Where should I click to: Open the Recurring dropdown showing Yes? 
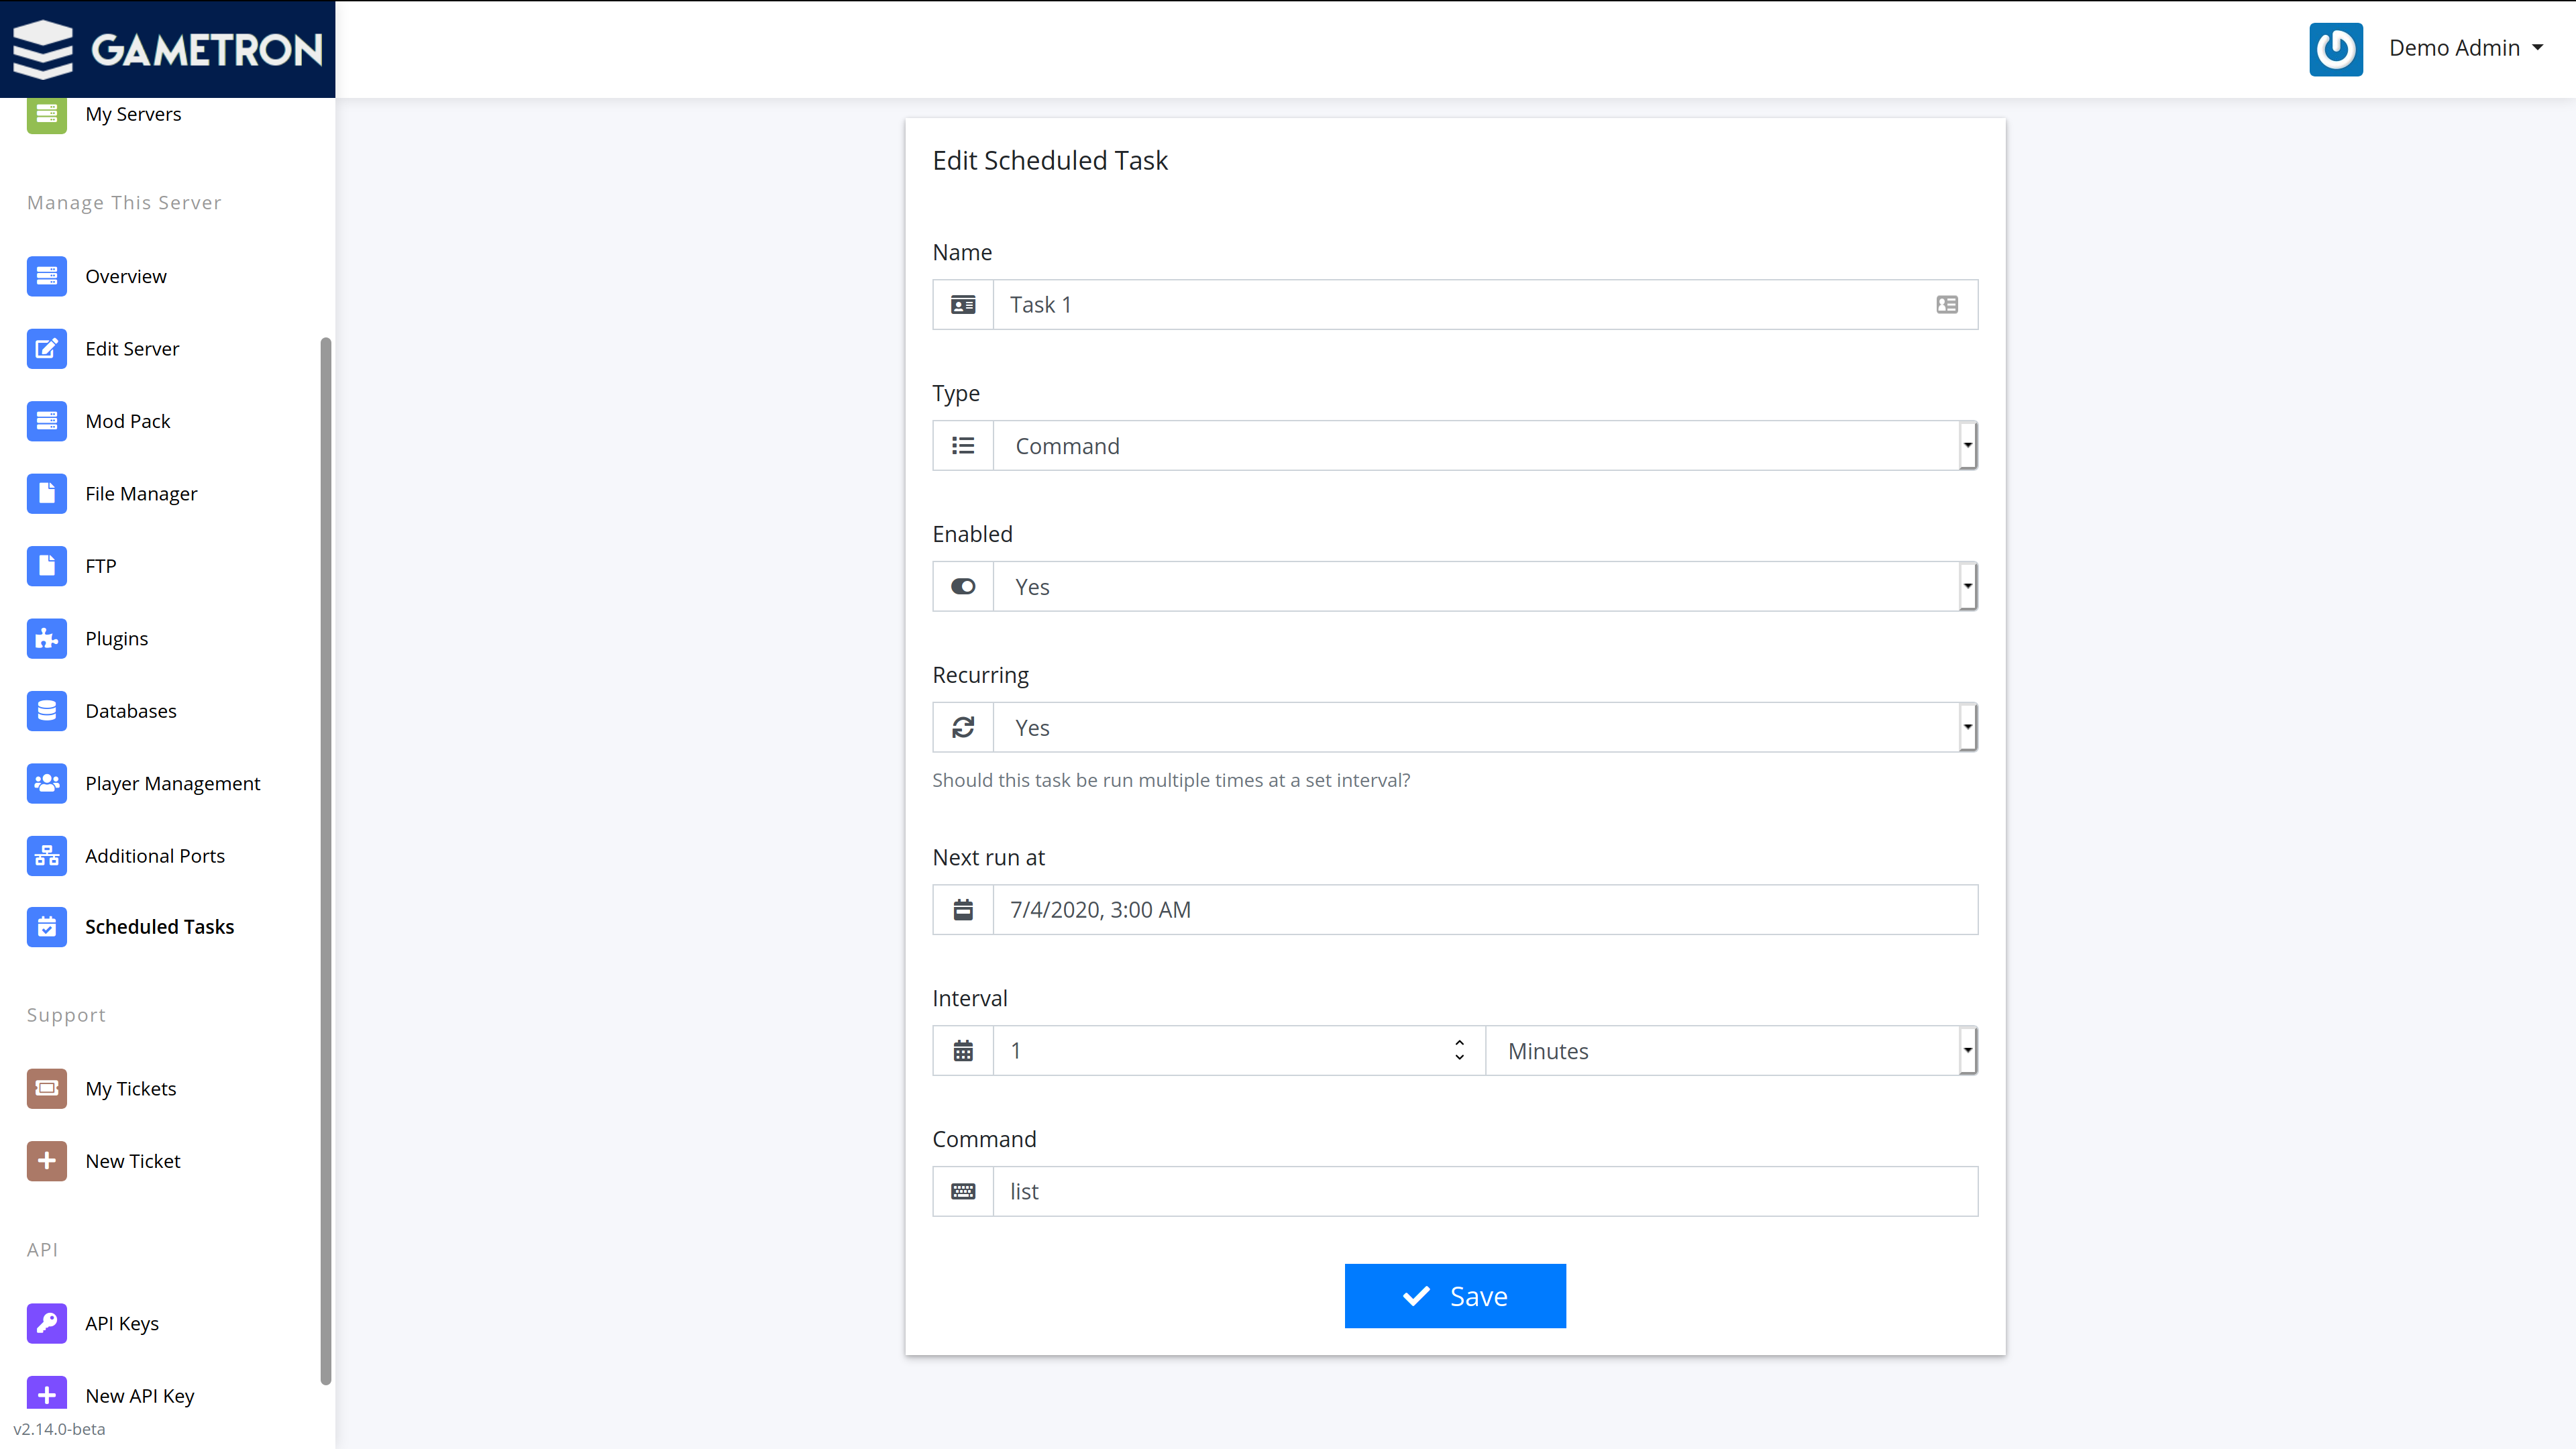[1485, 728]
